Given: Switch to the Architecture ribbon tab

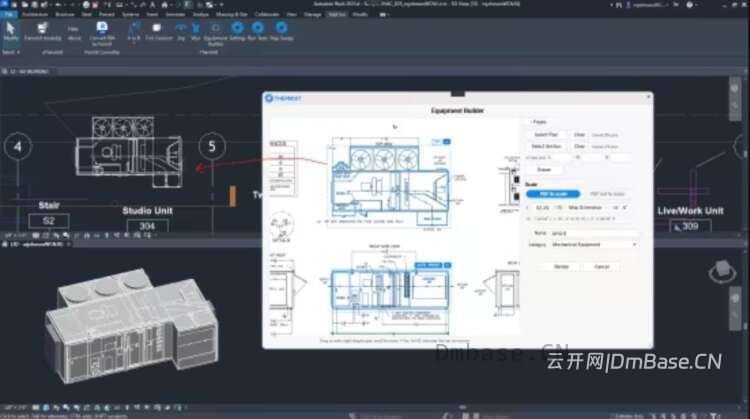Looking at the screenshot, I should pyautogui.click(x=35, y=14).
